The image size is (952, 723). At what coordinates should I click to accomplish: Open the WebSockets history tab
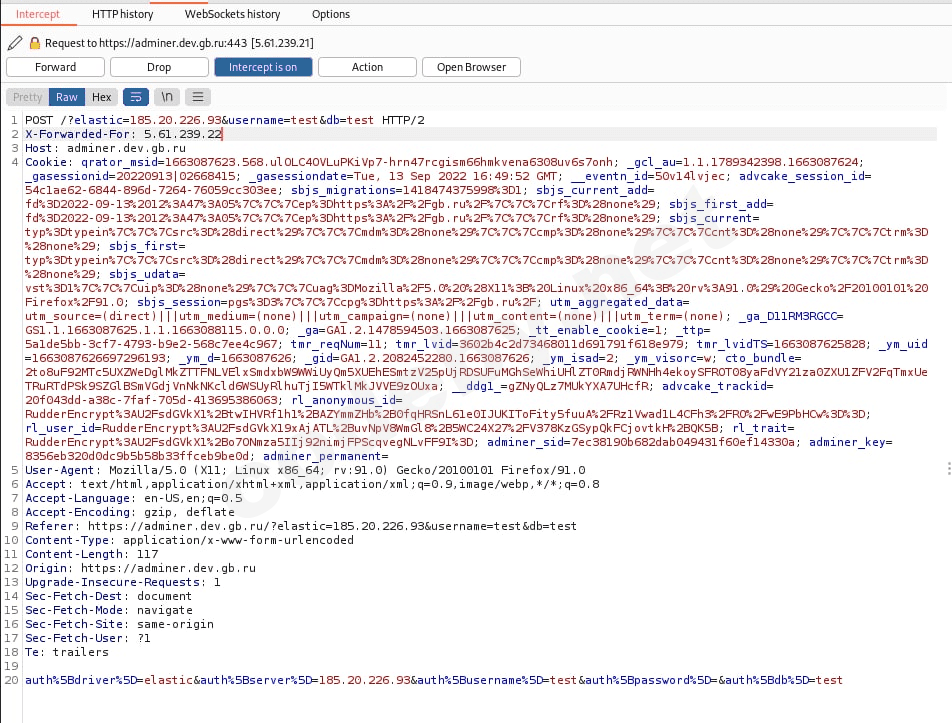click(232, 14)
